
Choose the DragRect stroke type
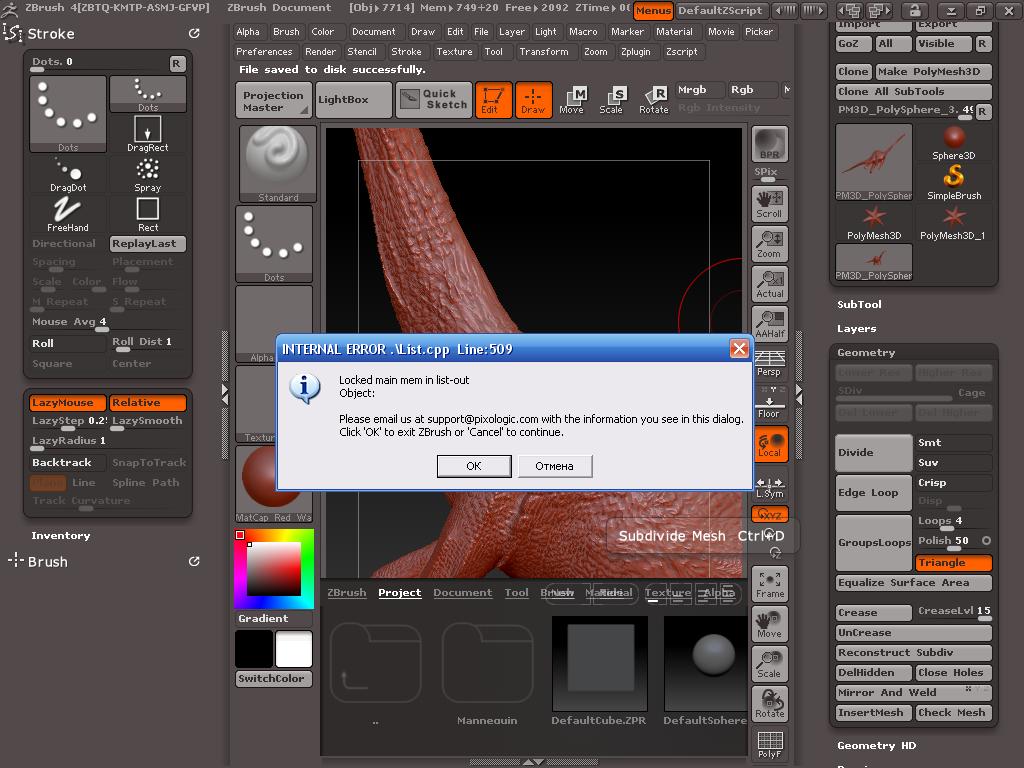pyautogui.click(x=148, y=134)
